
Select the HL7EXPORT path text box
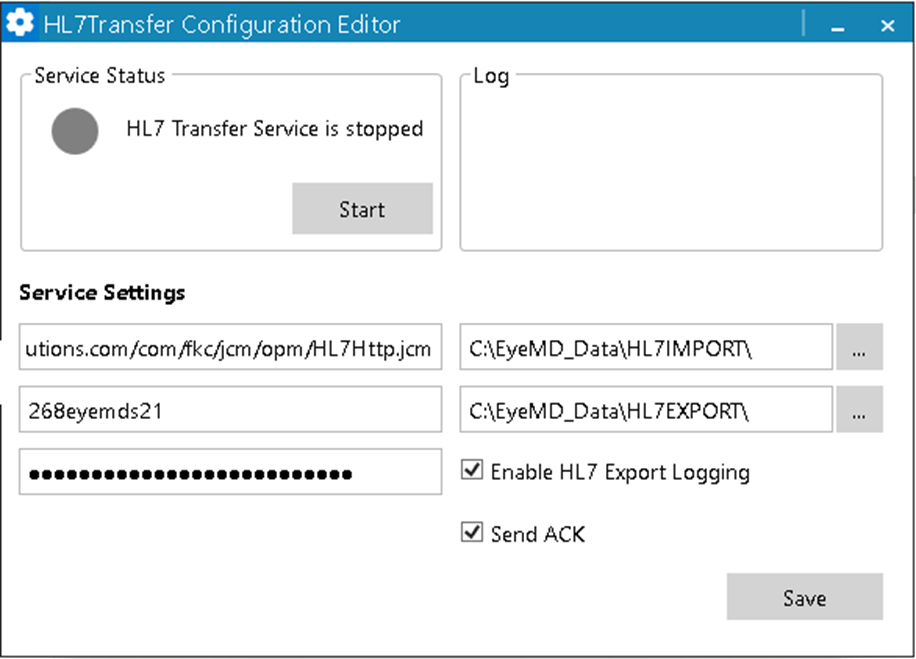click(646, 410)
